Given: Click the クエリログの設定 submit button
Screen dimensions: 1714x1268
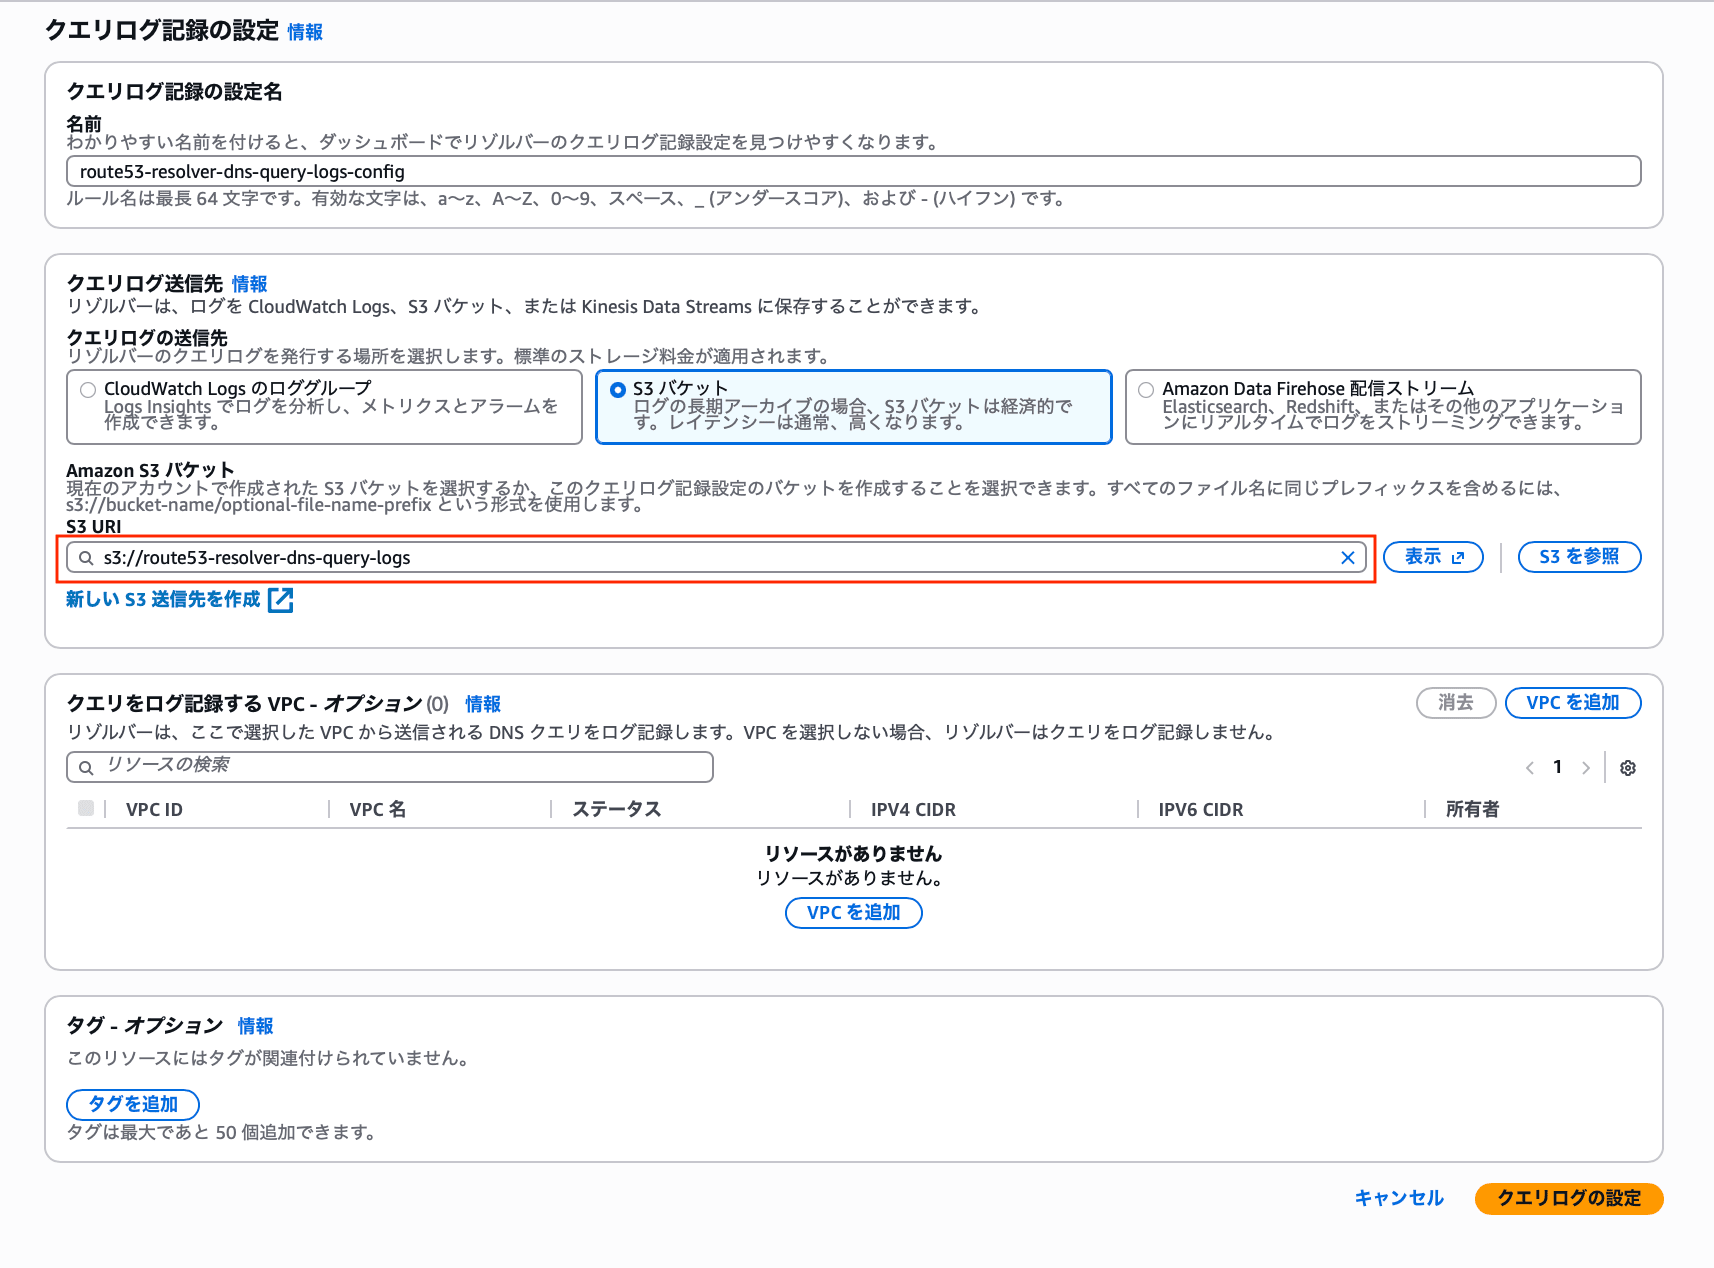Looking at the screenshot, I should point(1569,1198).
